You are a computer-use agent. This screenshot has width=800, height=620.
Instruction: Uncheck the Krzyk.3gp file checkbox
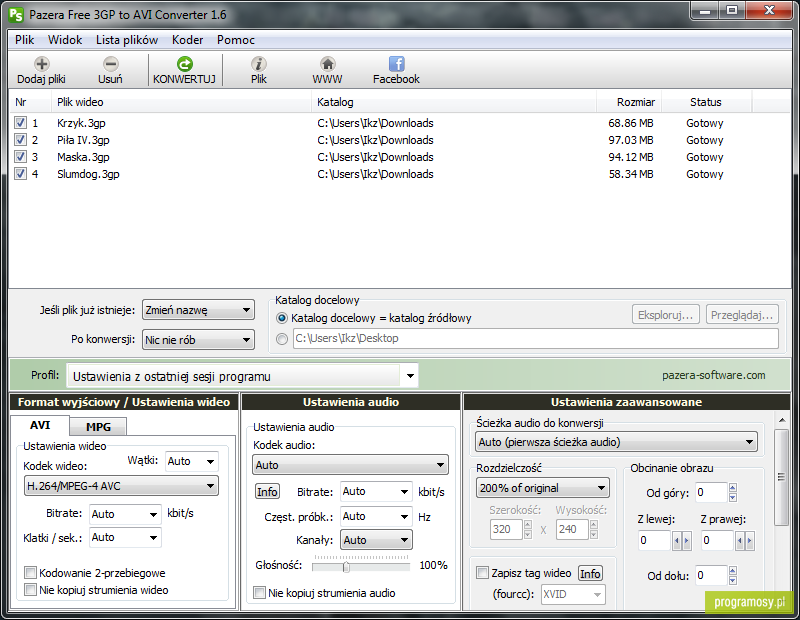coord(20,122)
